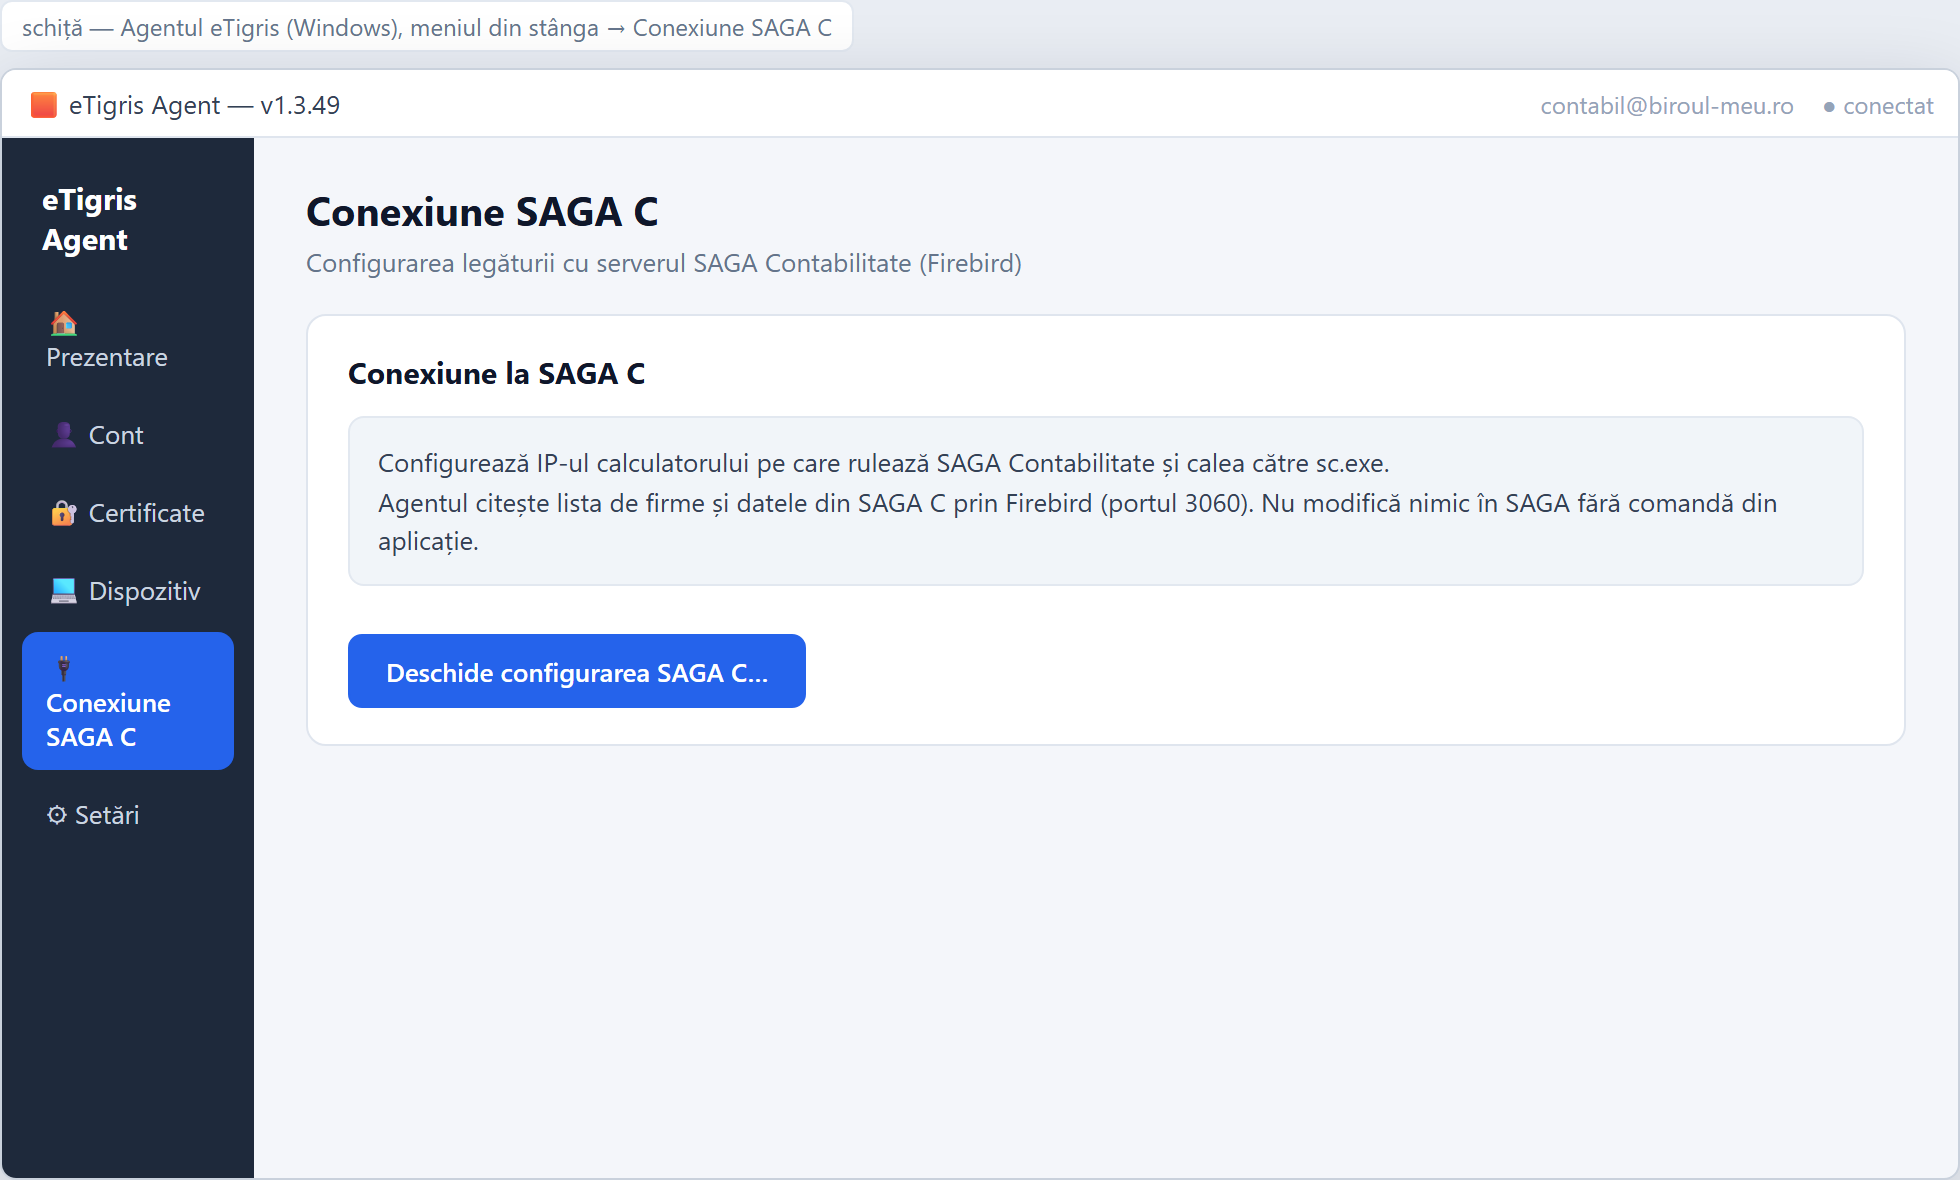Click the contabil@biroul-meu.ro account email
Image resolution: width=1960 pixels, height=1180 pixels.
[x=1667, y=106]
